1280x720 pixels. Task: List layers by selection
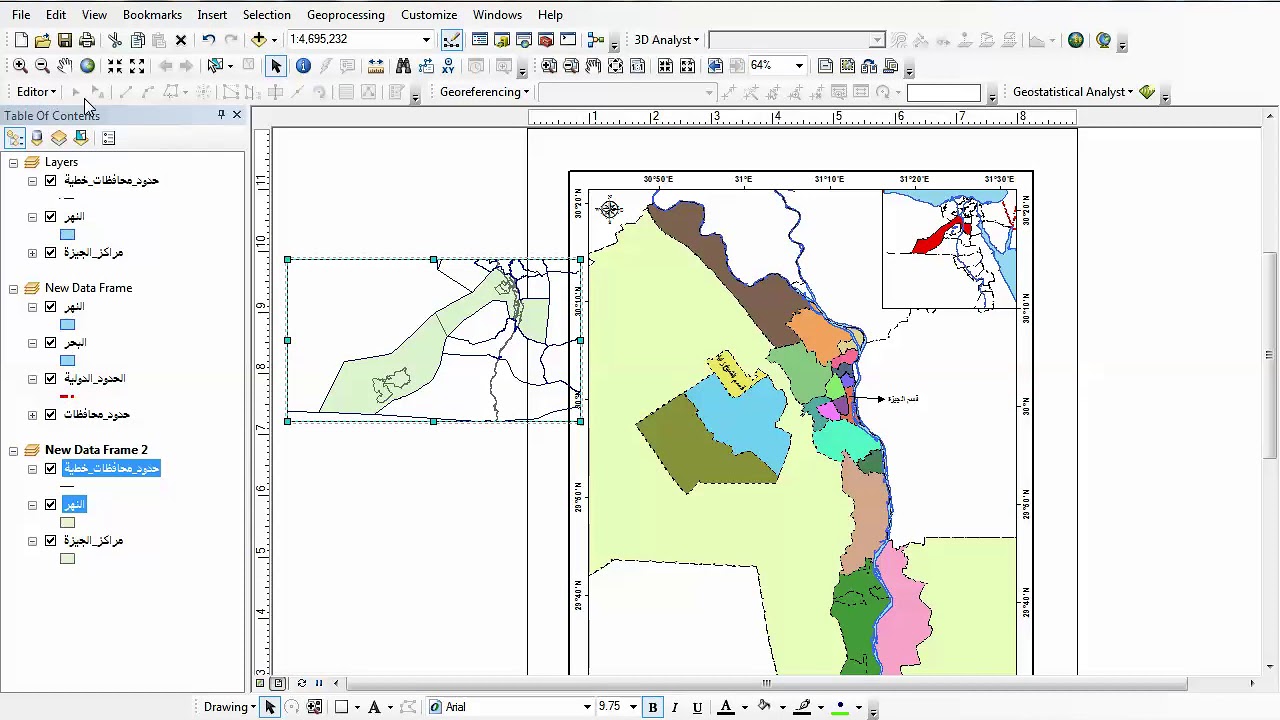(x=81, y=138)
